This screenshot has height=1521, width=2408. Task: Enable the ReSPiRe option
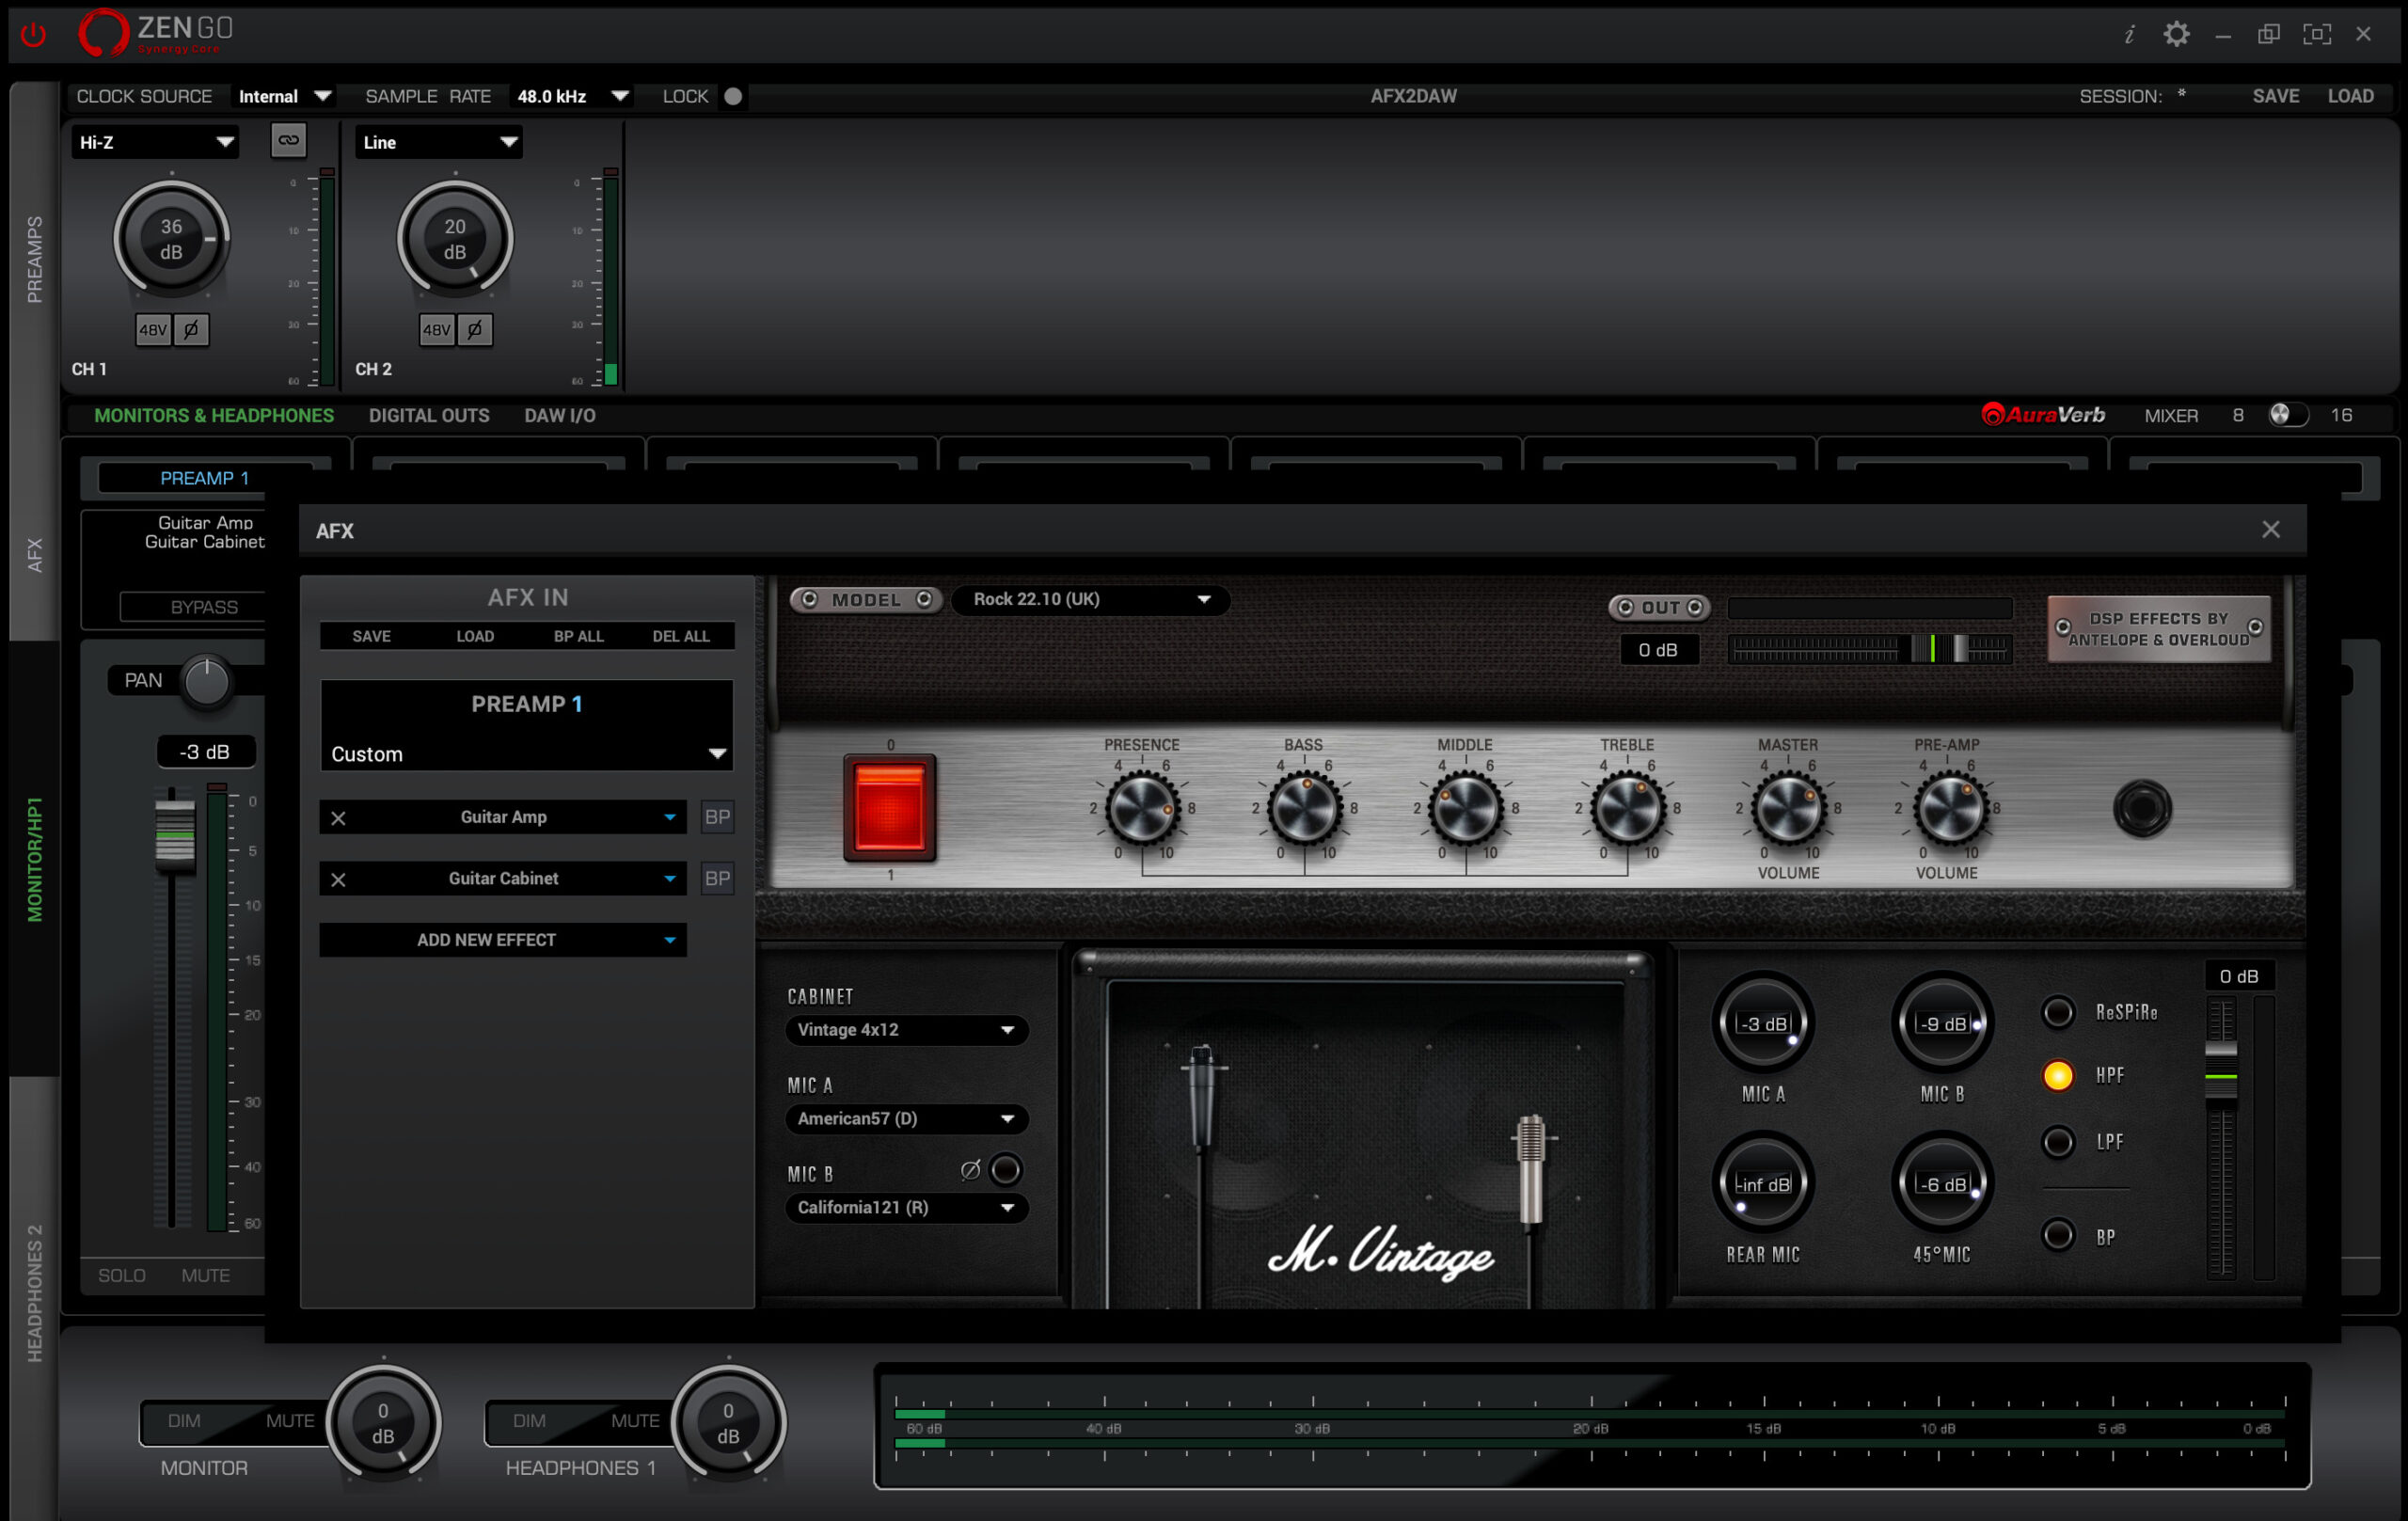(x=2058, y=1012)
